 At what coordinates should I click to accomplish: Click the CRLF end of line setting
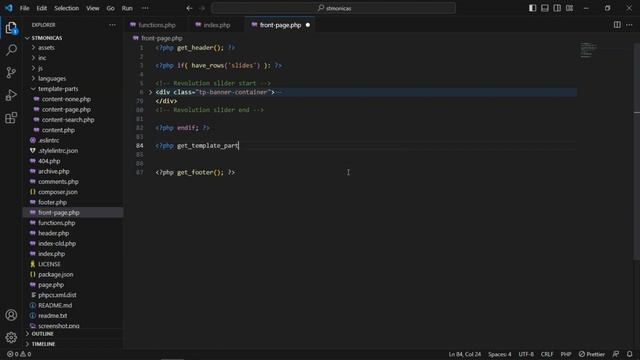coord(547,354)
